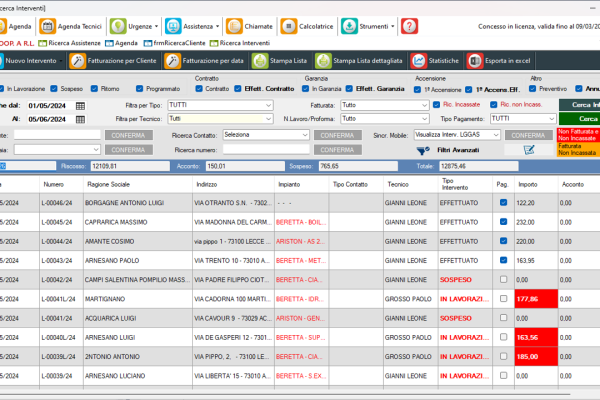This screenshot has width=600, height=400.
Task: Click SOSPESO status for CAMPI SALENTINA row
Action: point(456,280)
